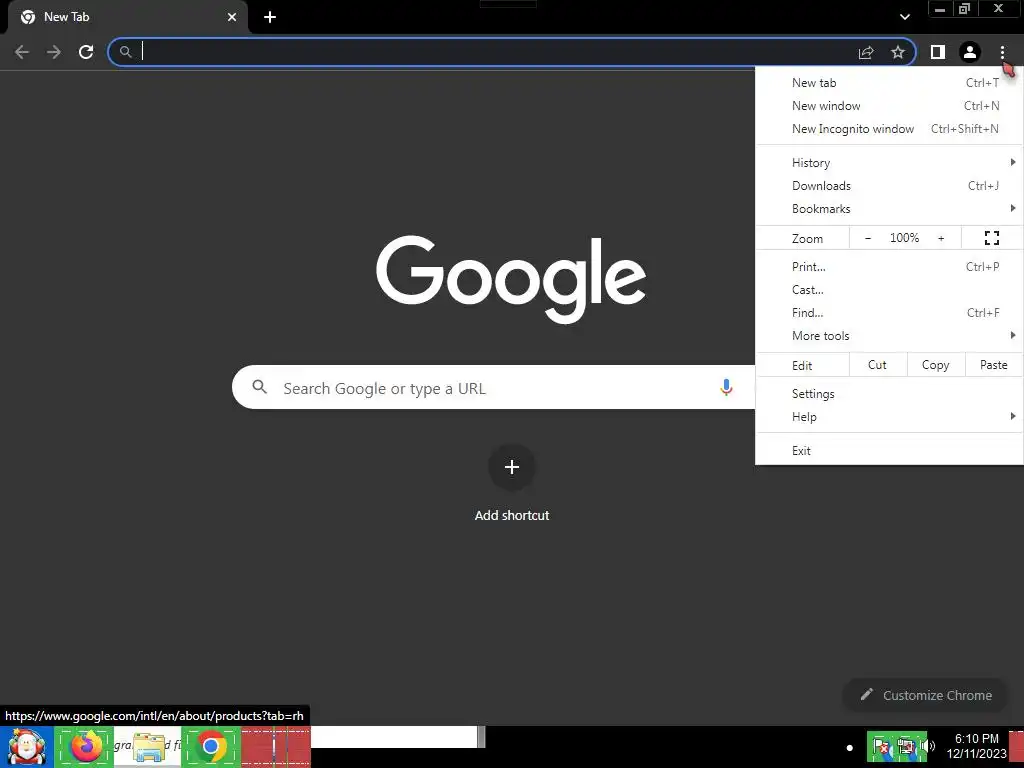Select Find... in the menu
This screenshot has height=768, width=1024.
point(889,313)
